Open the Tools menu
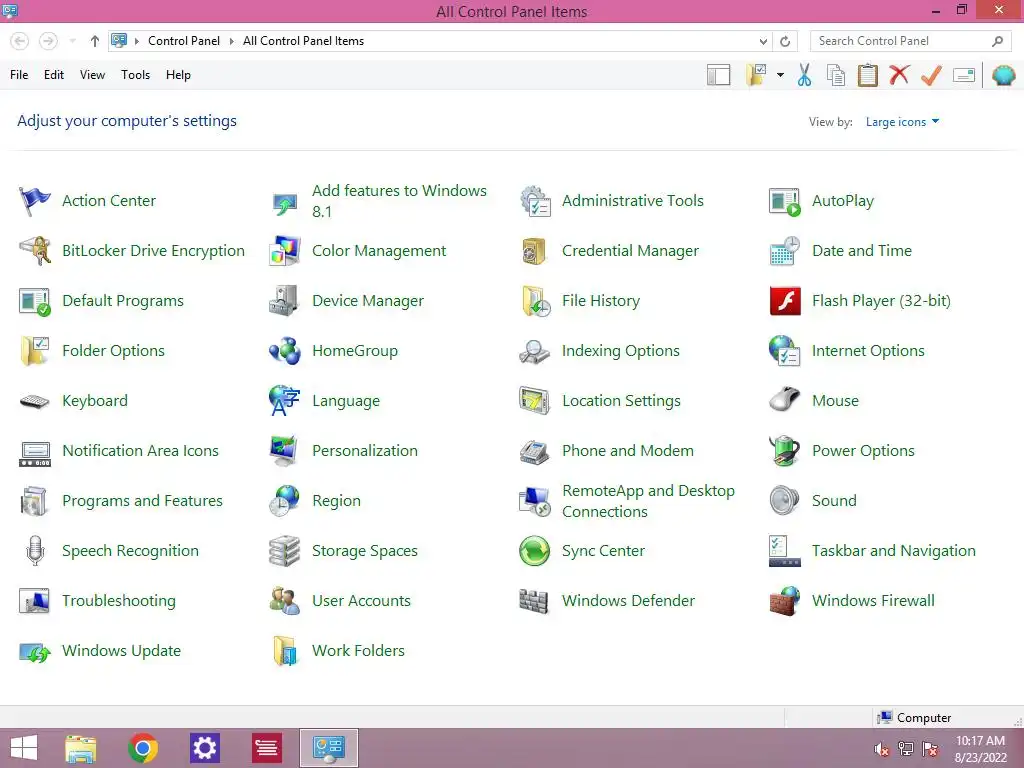1024x768 pixels. coord(135,75)
